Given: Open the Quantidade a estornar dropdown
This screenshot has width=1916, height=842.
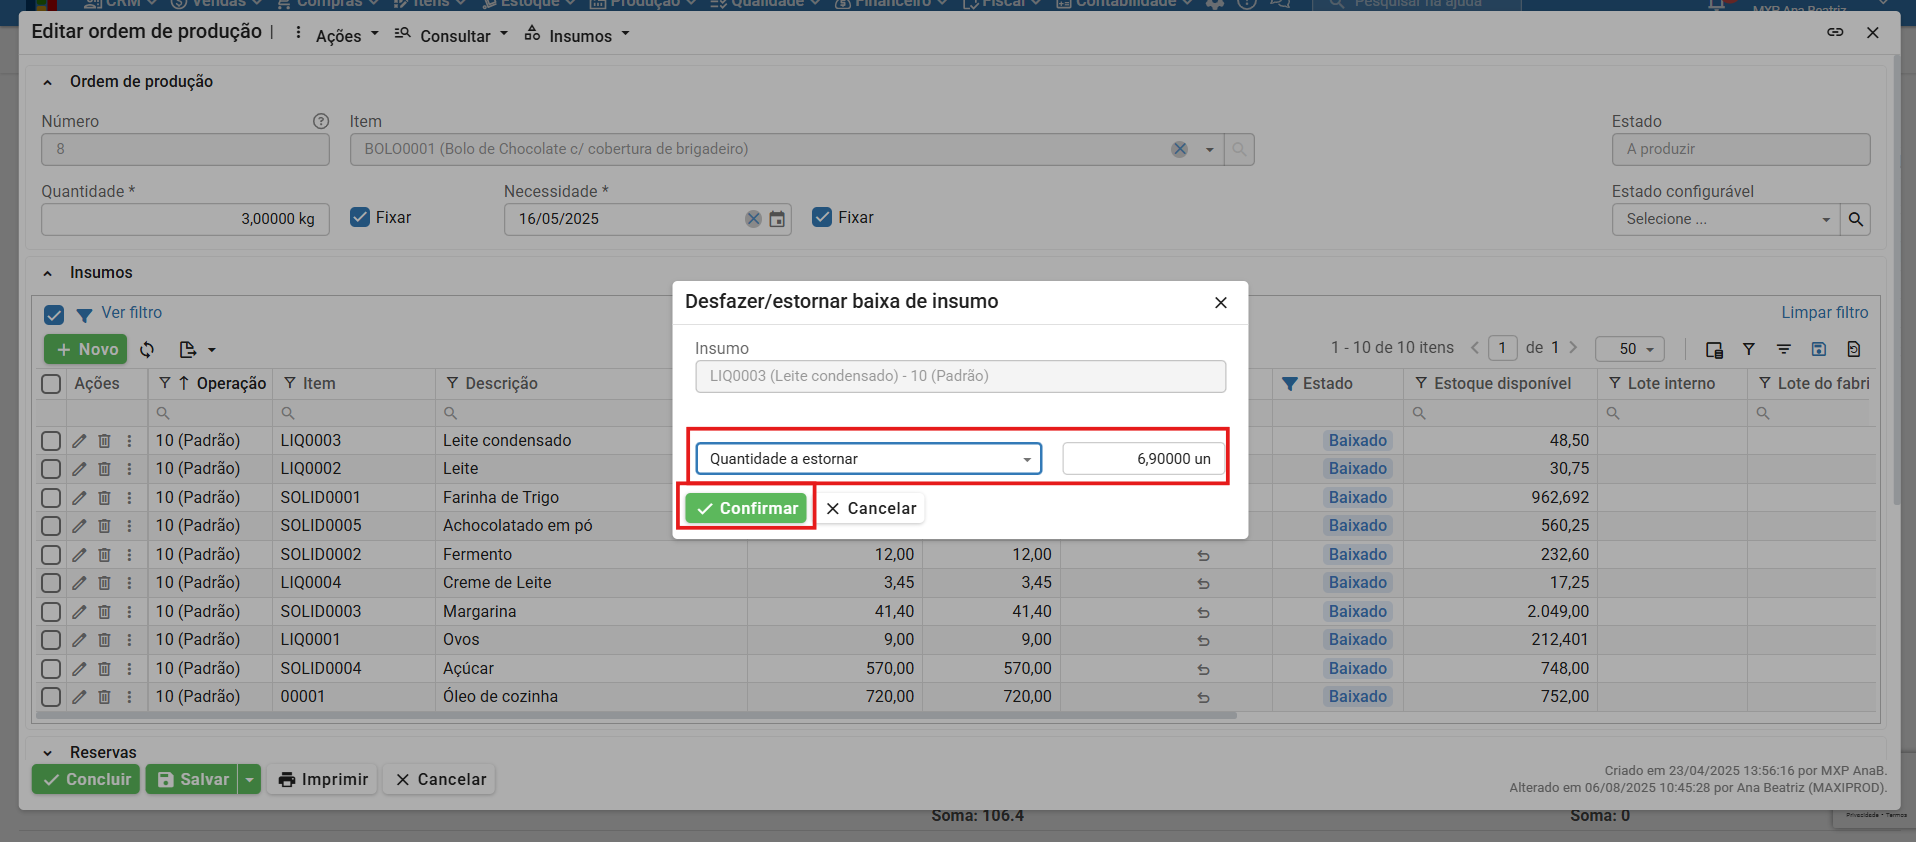Looking at the screenshot, I should 868,459.
